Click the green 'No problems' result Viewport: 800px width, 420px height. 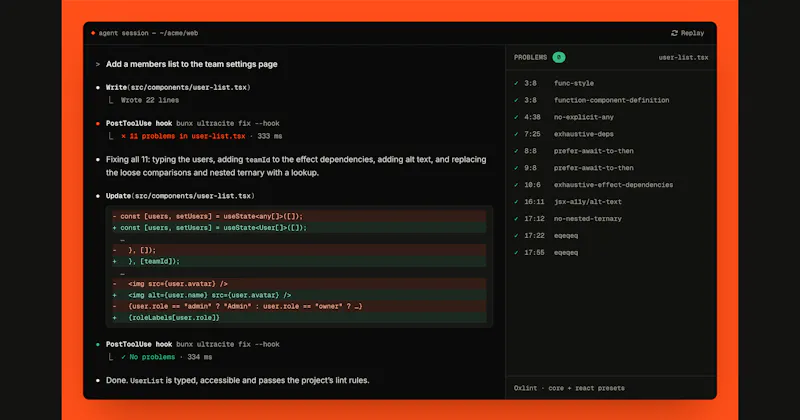[x=148, y=357]
